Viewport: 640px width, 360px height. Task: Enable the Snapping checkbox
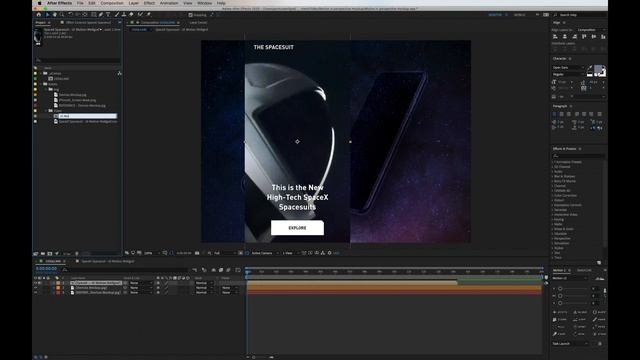pyautogui.click(x=191, y=15)
